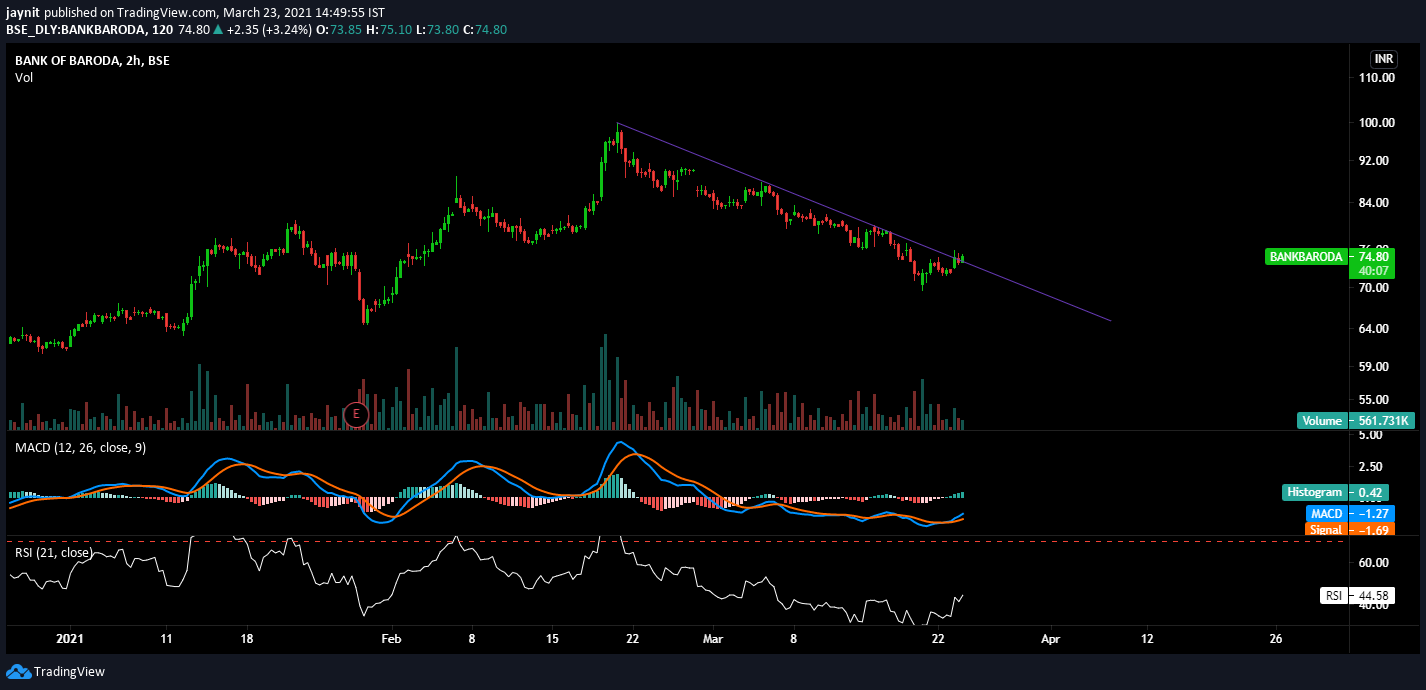Click the O:73.85 open value
Viewport: 1426px width, 690px height.
338,30
